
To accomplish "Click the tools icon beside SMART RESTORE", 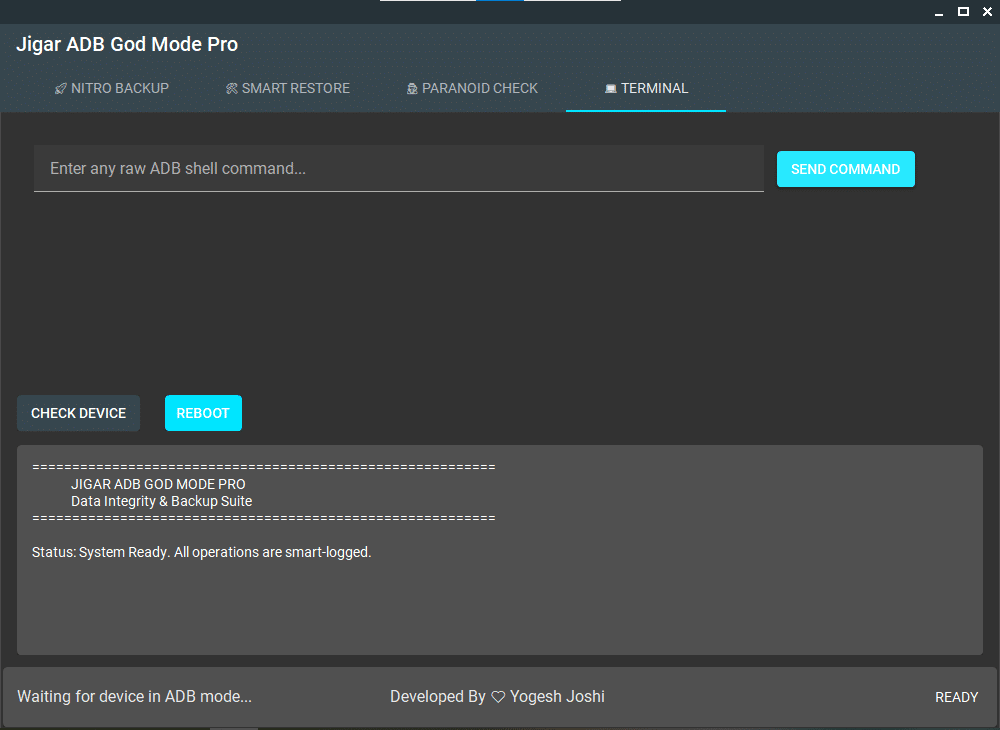I will pos(232,88).
